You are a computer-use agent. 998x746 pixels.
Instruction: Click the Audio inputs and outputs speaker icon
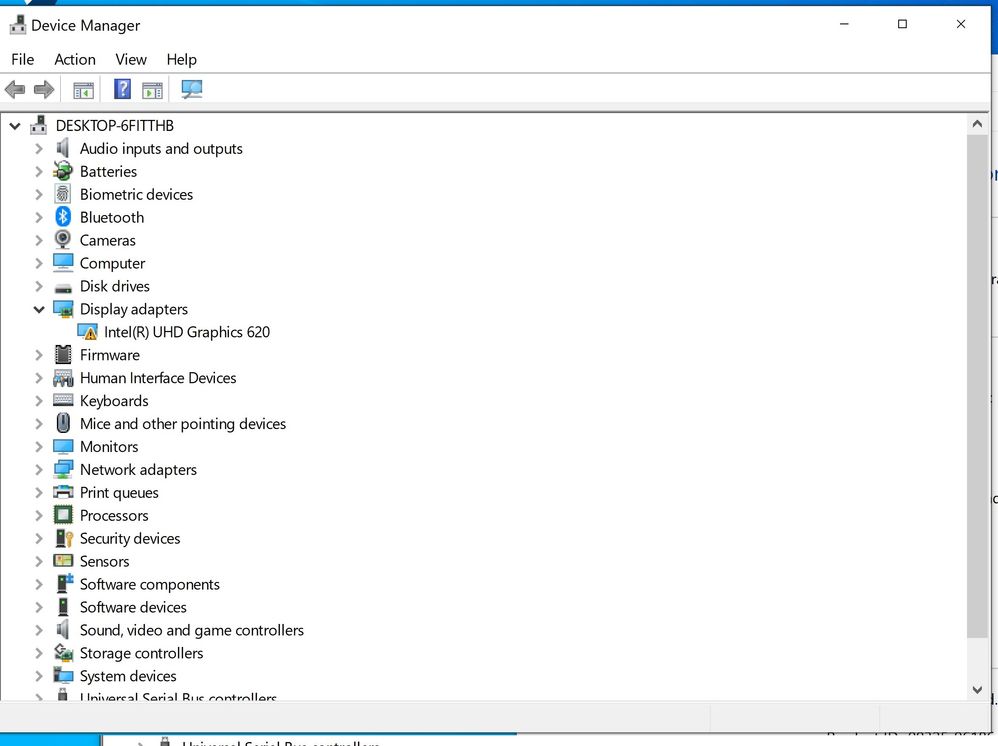62,148
